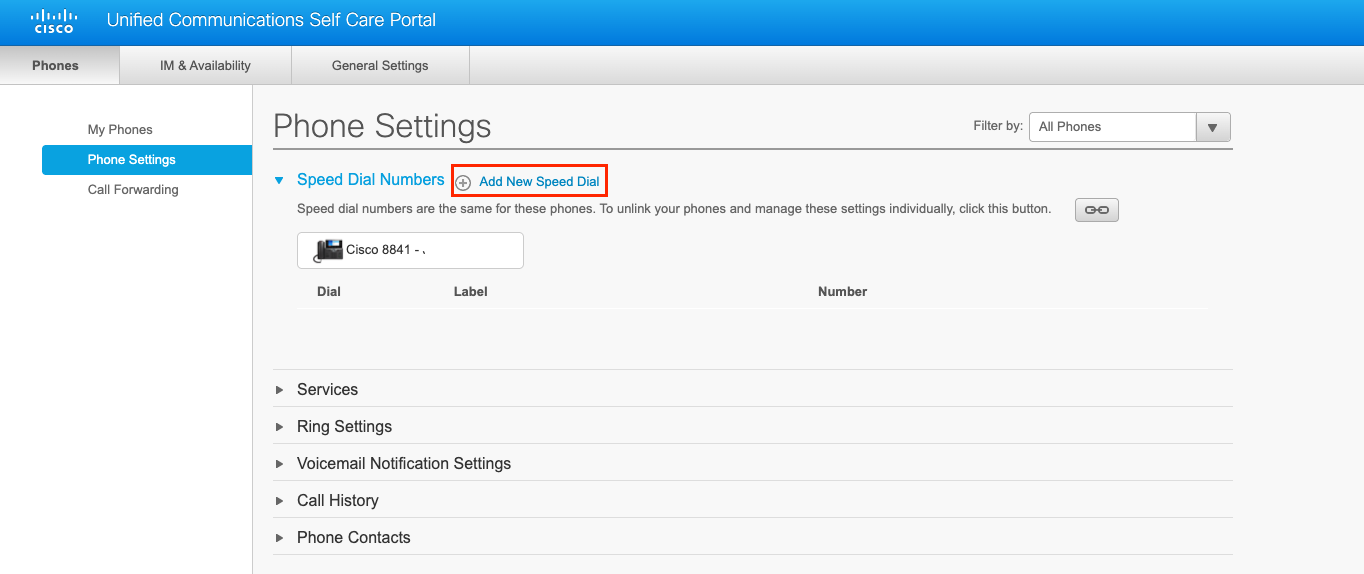Click the Cisco 8841 phone icon
The height and width of the screenshot is (574, 1364).
329,250
